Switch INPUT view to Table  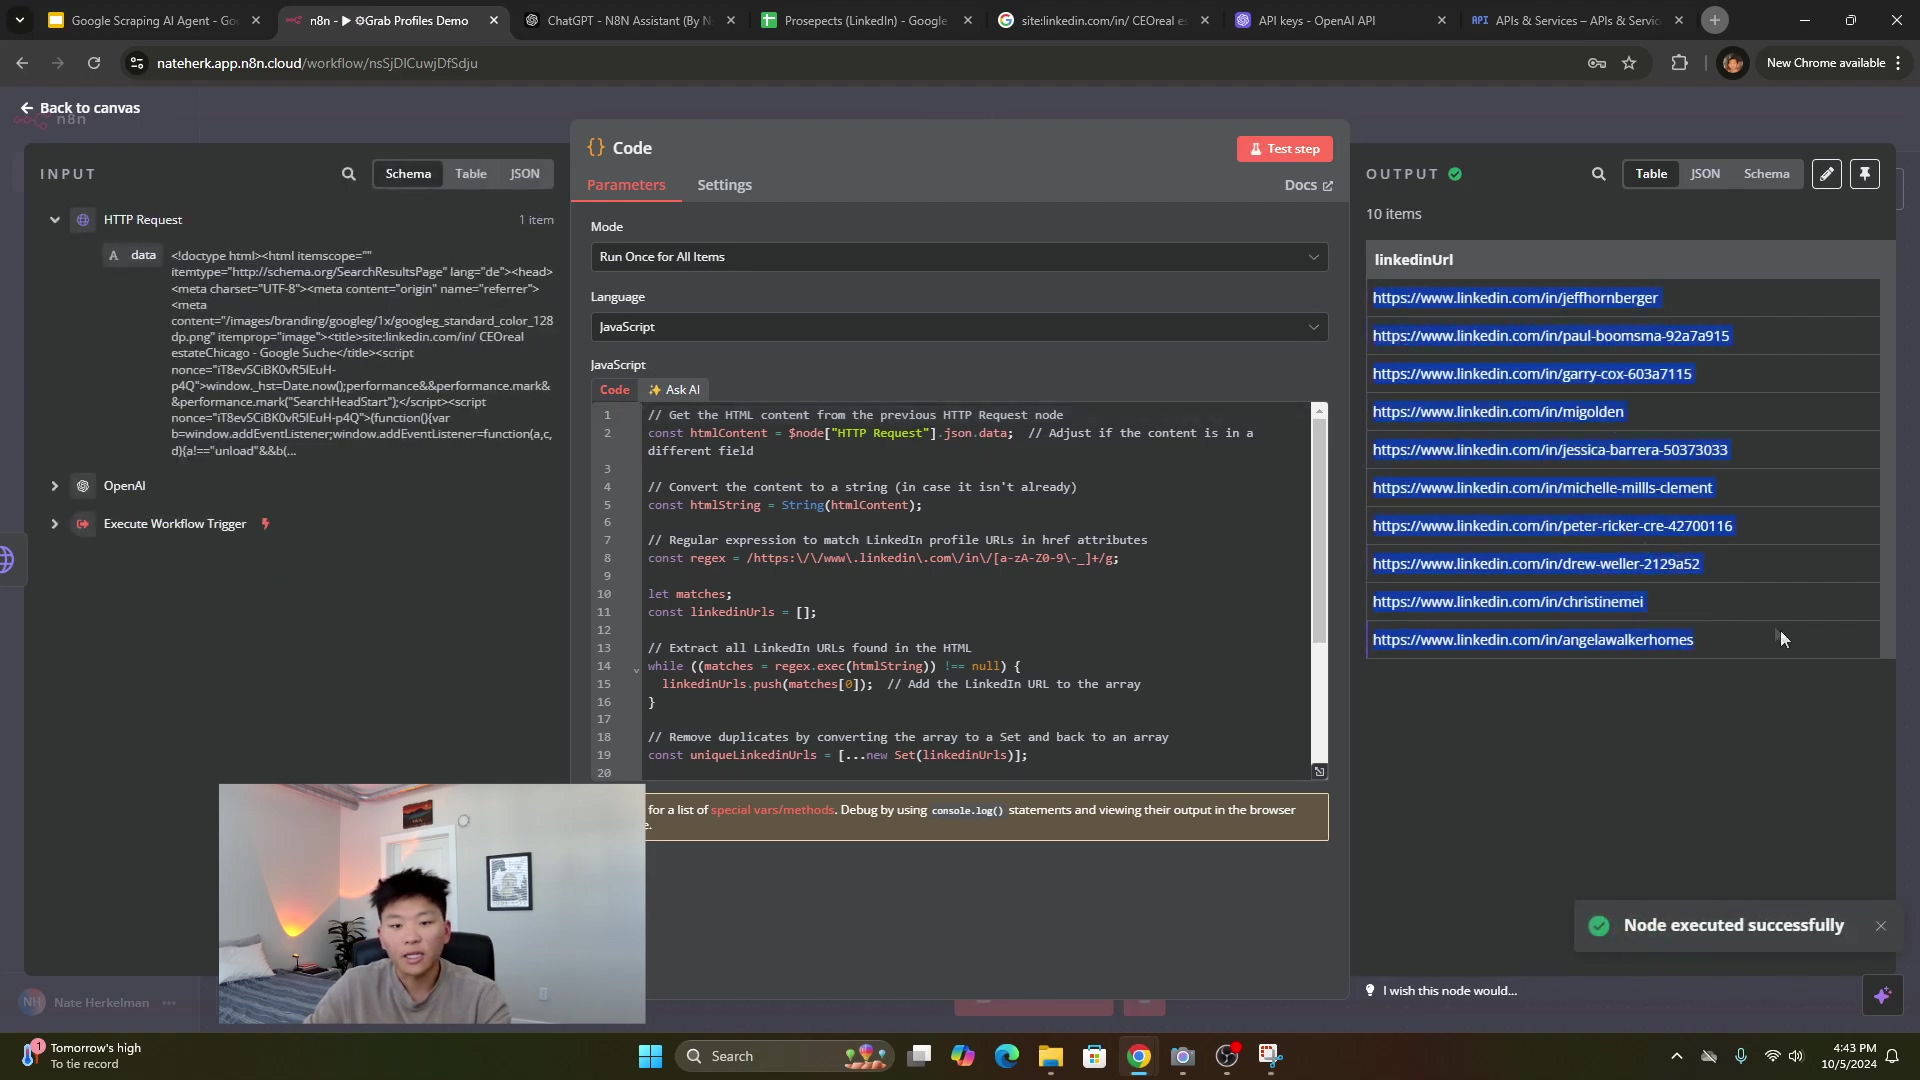point(471,174)
